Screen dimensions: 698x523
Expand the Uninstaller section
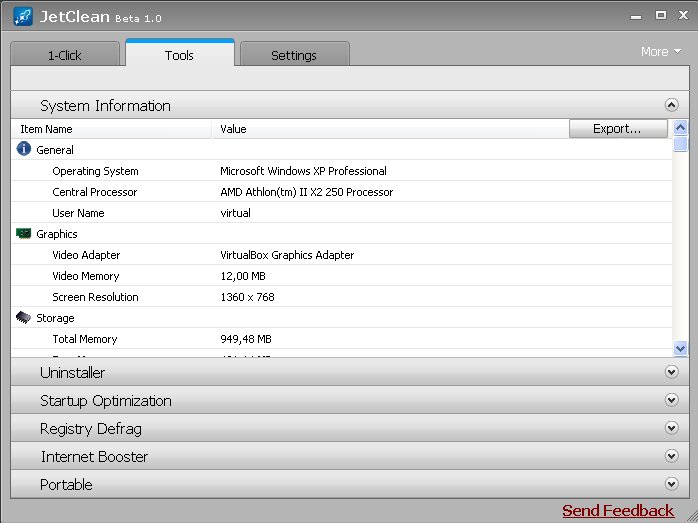(671, 372)
